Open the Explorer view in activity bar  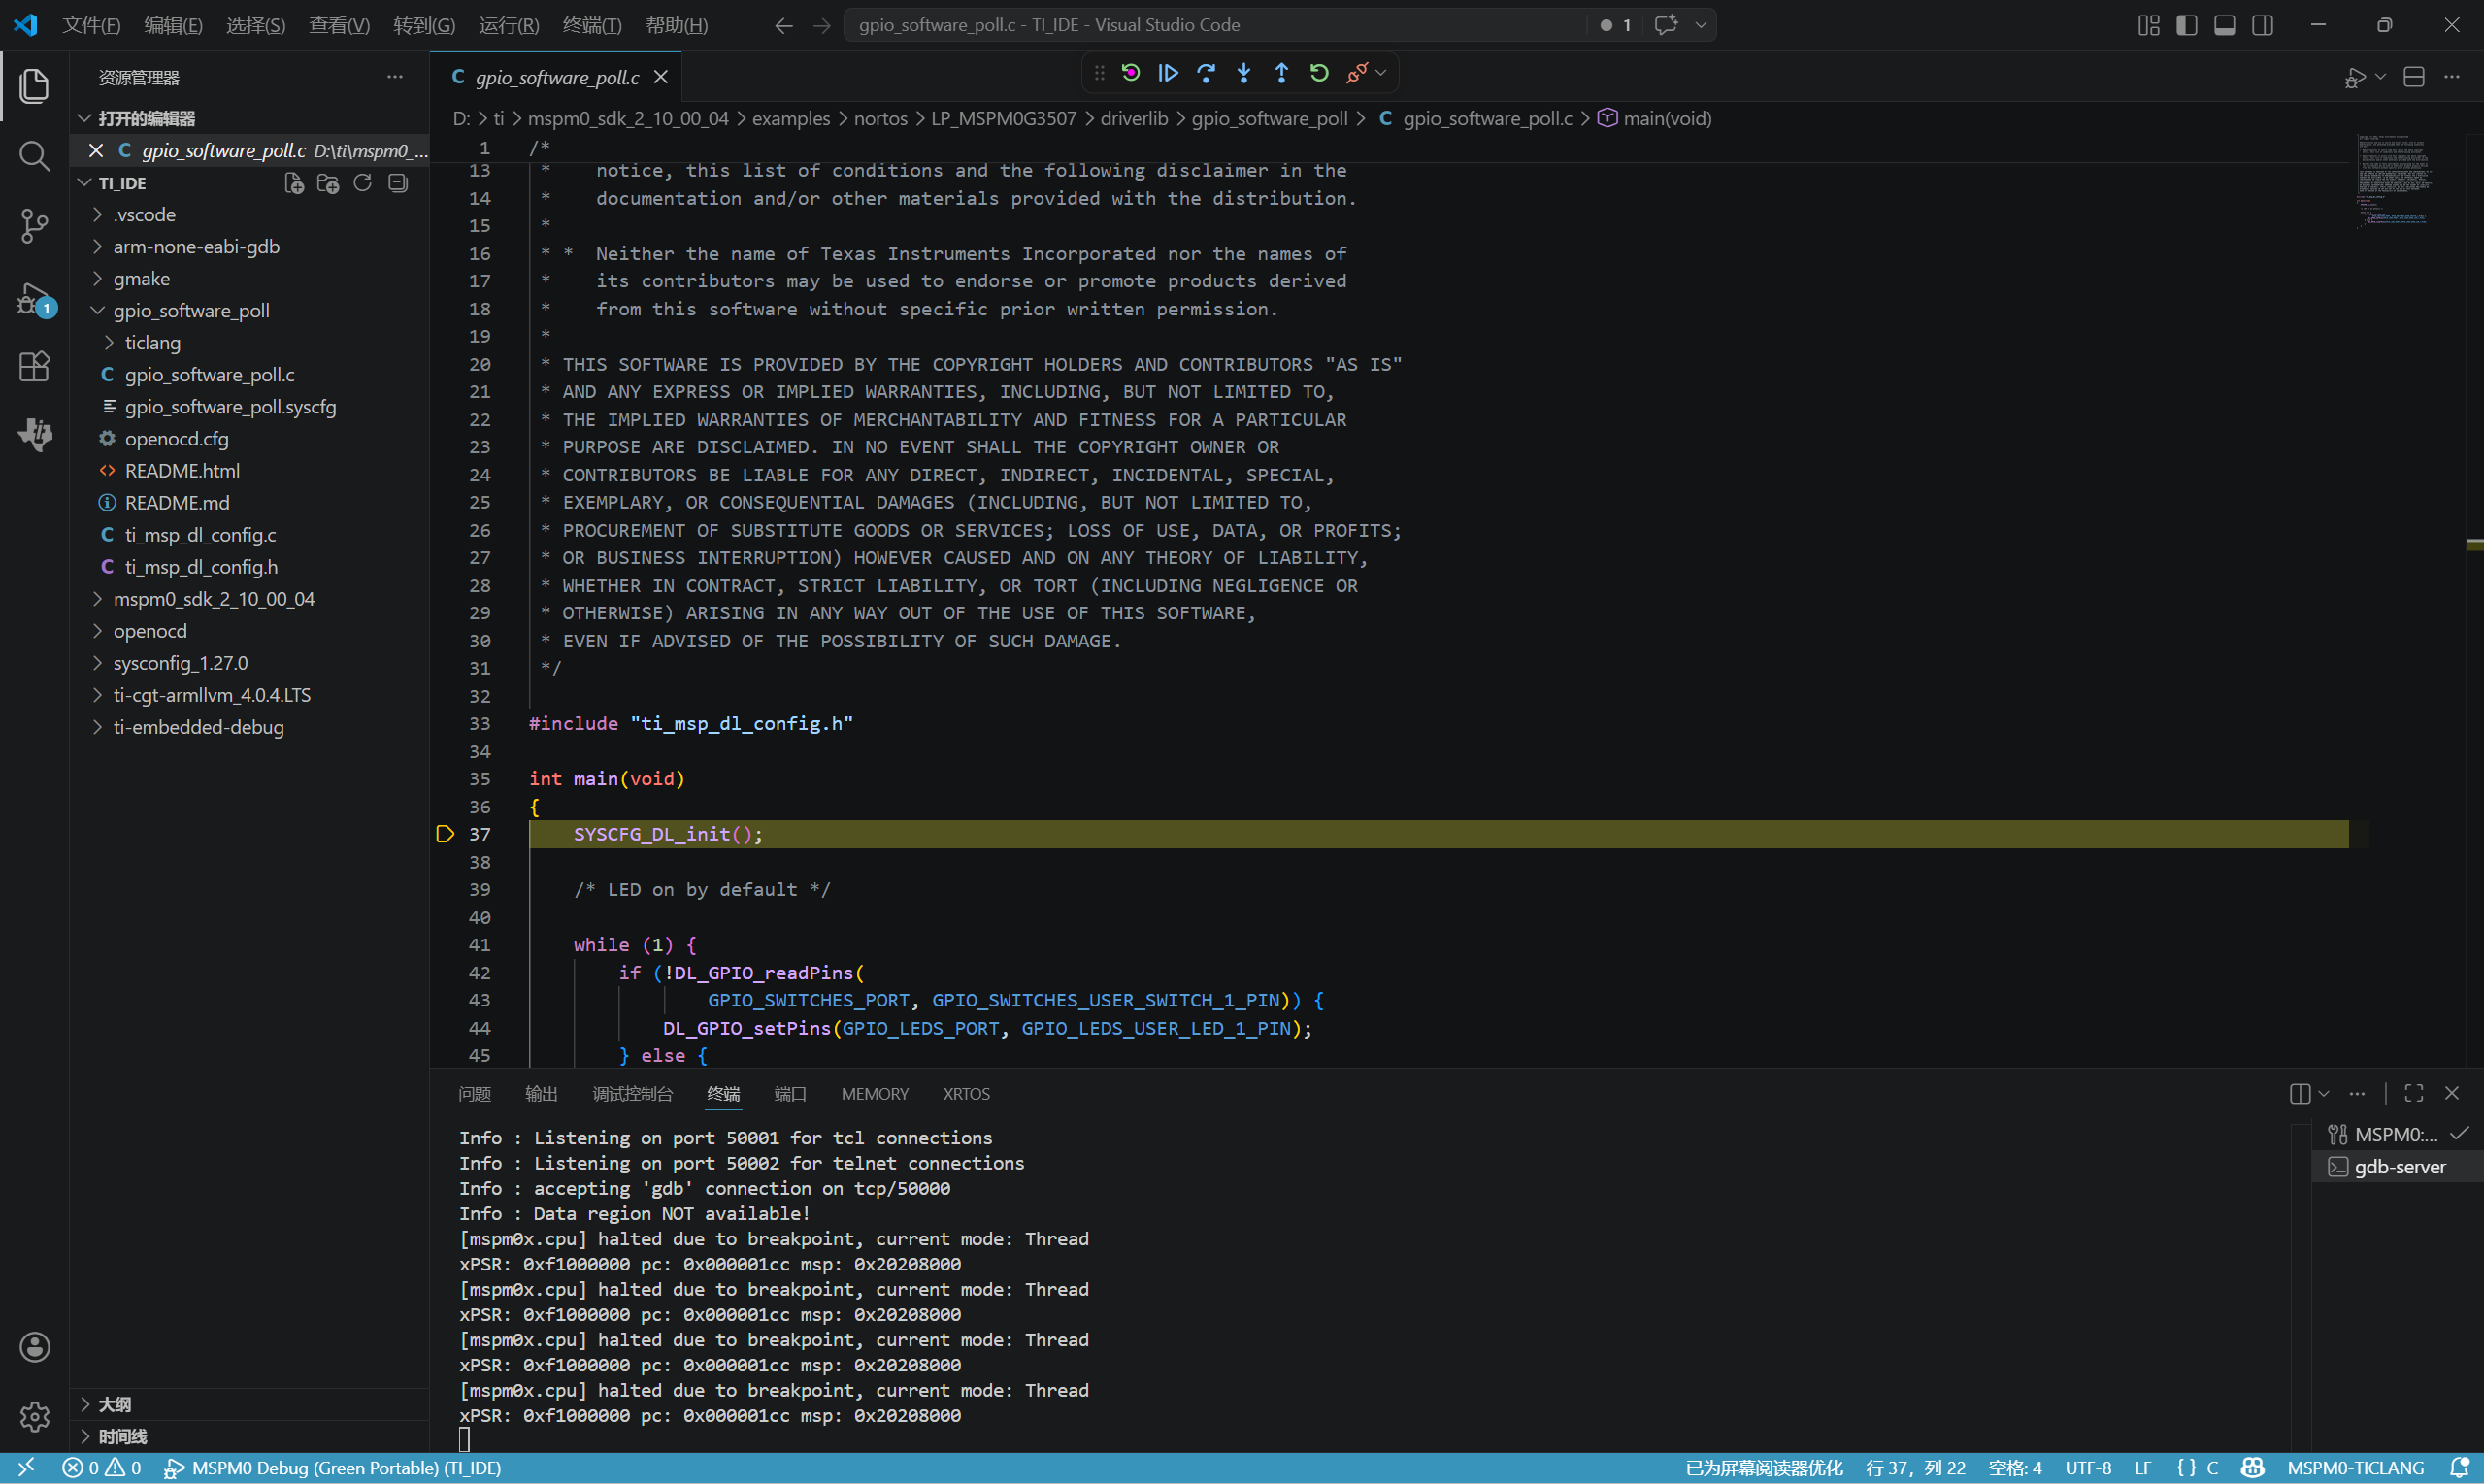pos(34,86)
